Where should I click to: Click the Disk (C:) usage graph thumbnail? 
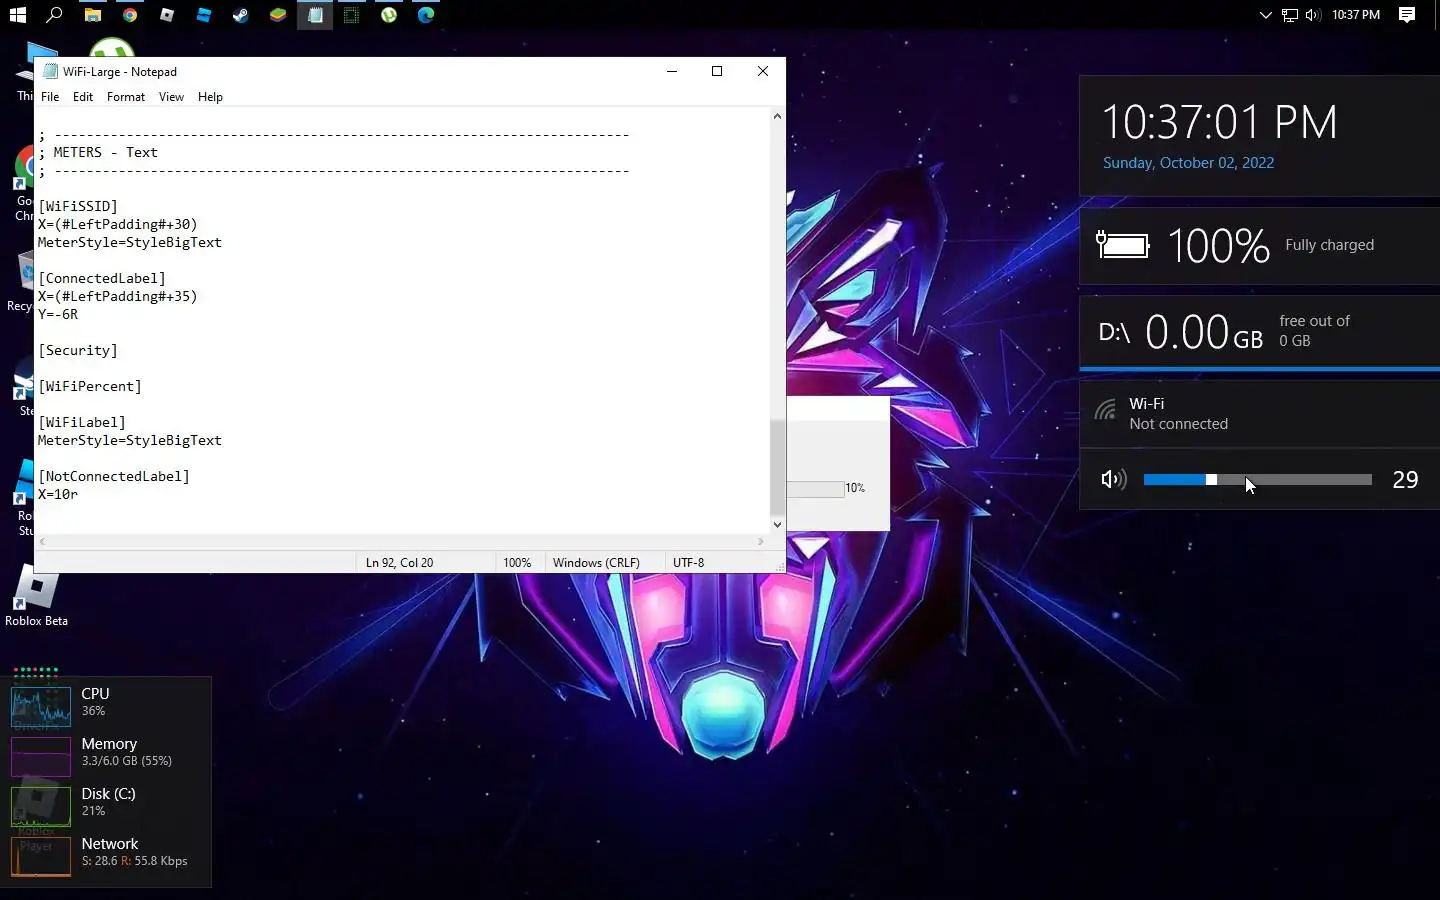click(x=41, y=806)
